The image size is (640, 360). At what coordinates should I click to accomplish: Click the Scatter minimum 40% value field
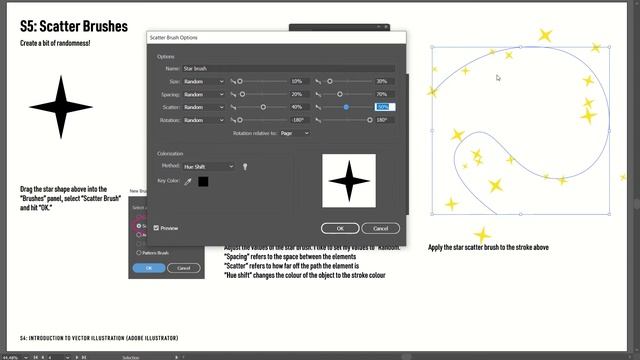tap(300, 107)
